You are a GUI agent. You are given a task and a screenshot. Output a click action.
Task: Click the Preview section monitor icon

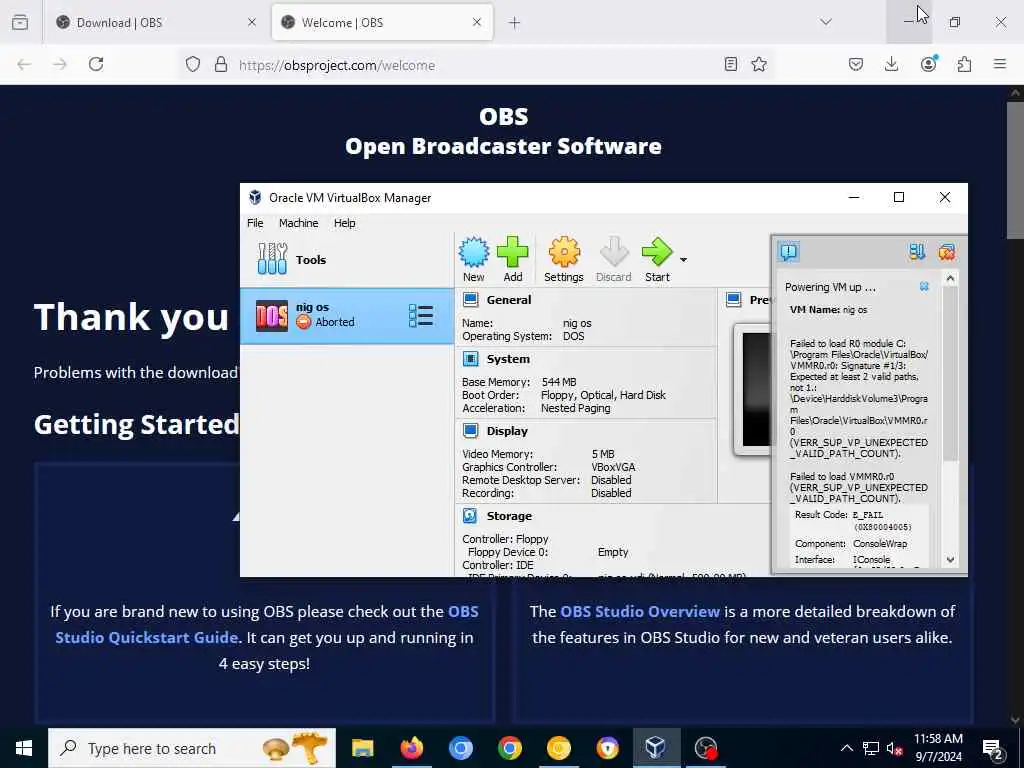(x=734, y=300)
